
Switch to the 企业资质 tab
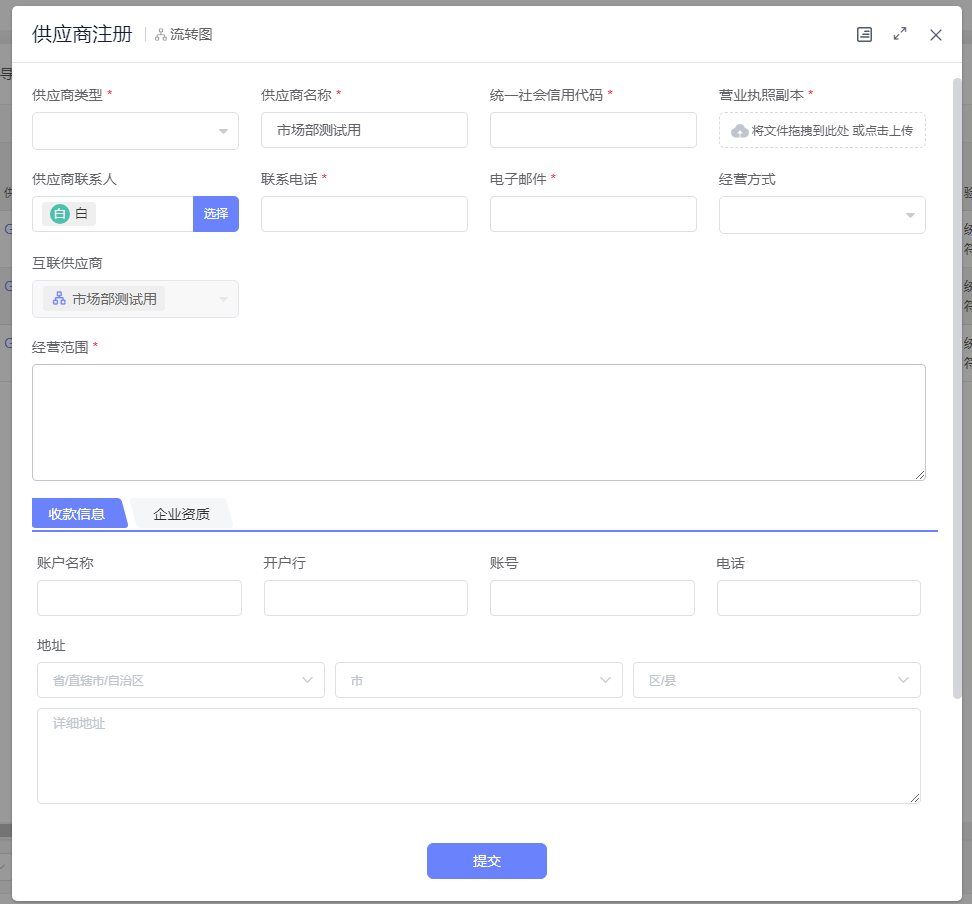click(181, 514)
